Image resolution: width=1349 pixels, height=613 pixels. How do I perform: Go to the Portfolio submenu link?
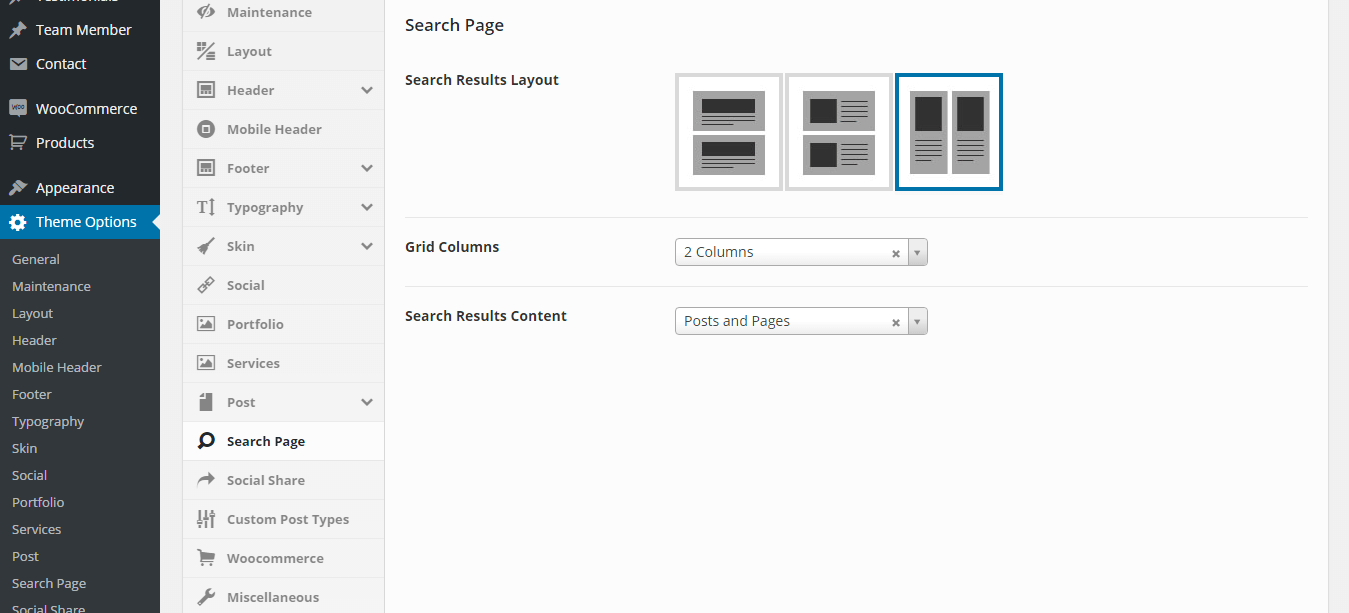coord(38,502)
